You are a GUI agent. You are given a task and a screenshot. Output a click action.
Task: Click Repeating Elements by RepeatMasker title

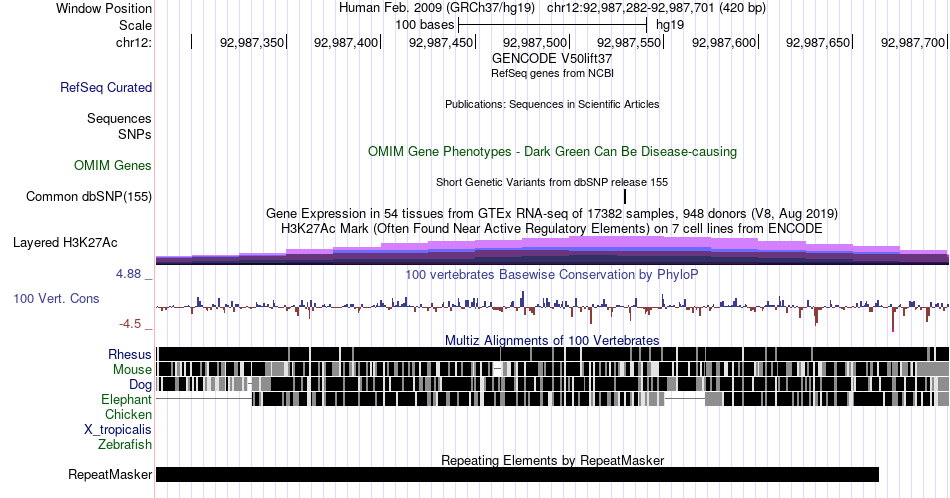pyautogui.click(x=552, y=460)
